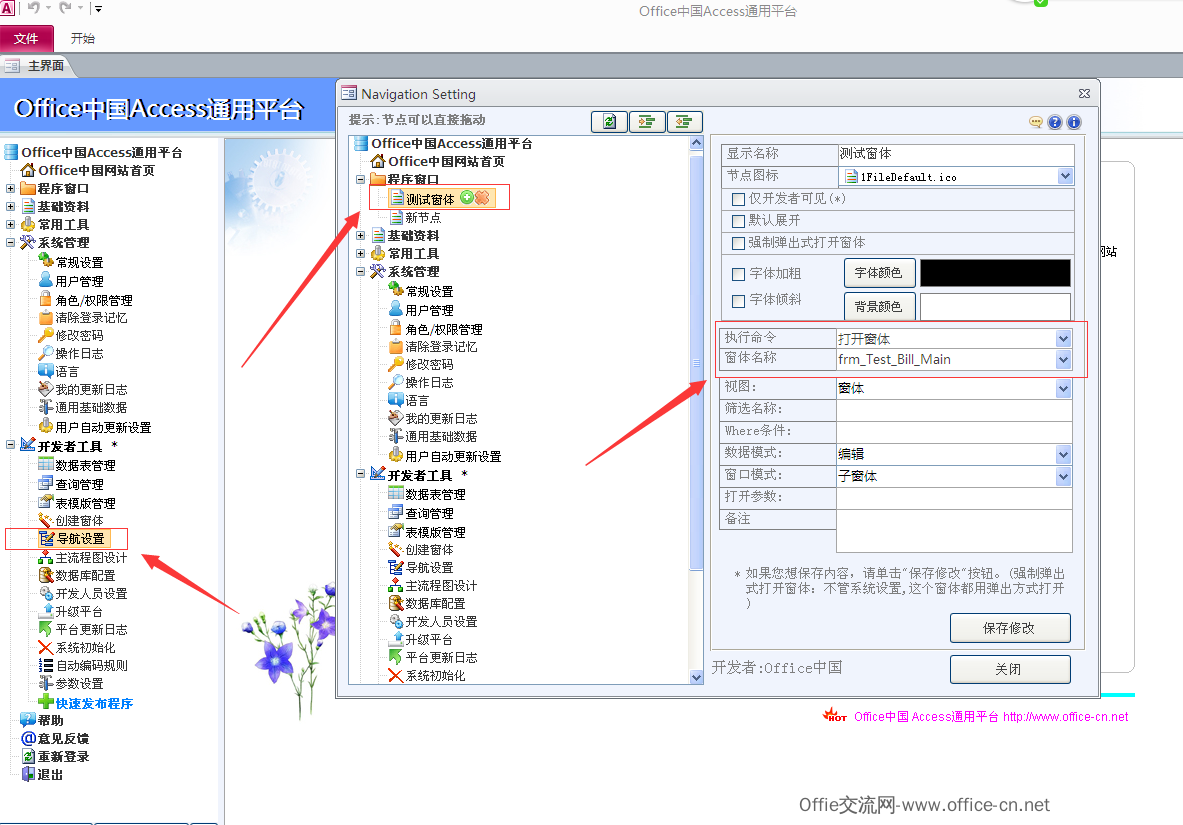Image resolution: width=1183 pixels, height=825 pixels.
Task: Open help with the question mark icon
Action: [1055, 122]
